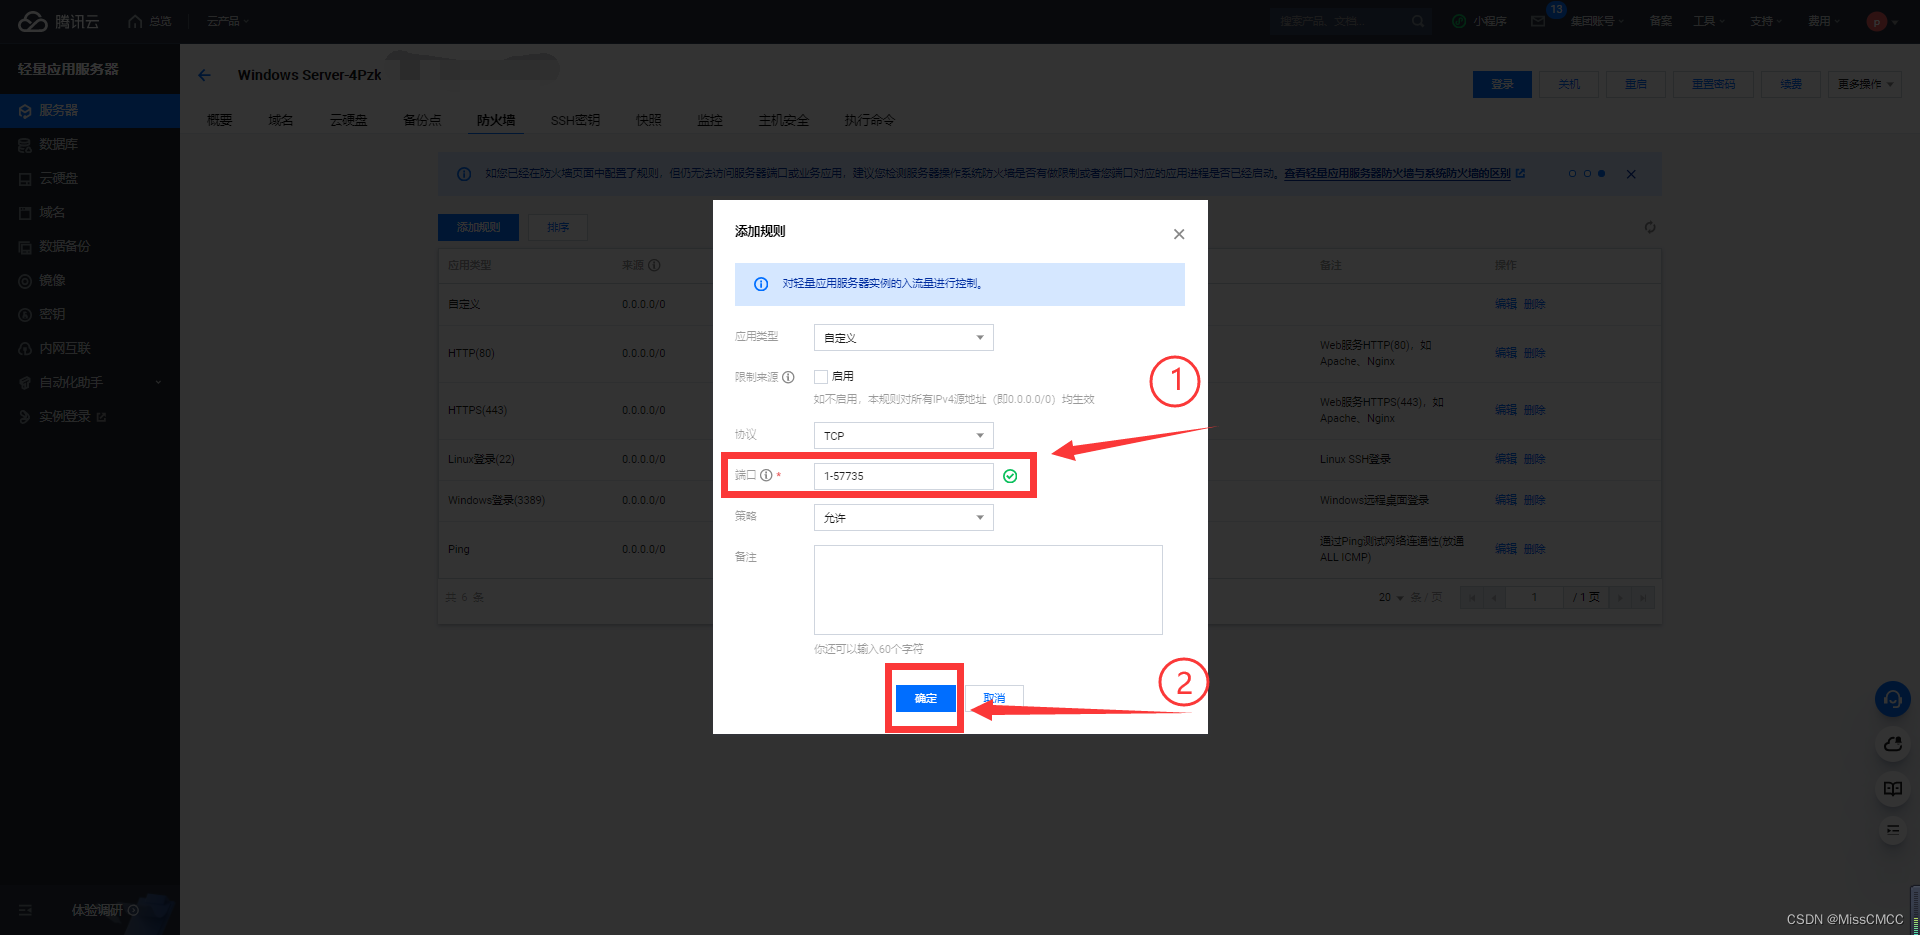Expand the 工具 dropdown in top bar

point(1708,21)
